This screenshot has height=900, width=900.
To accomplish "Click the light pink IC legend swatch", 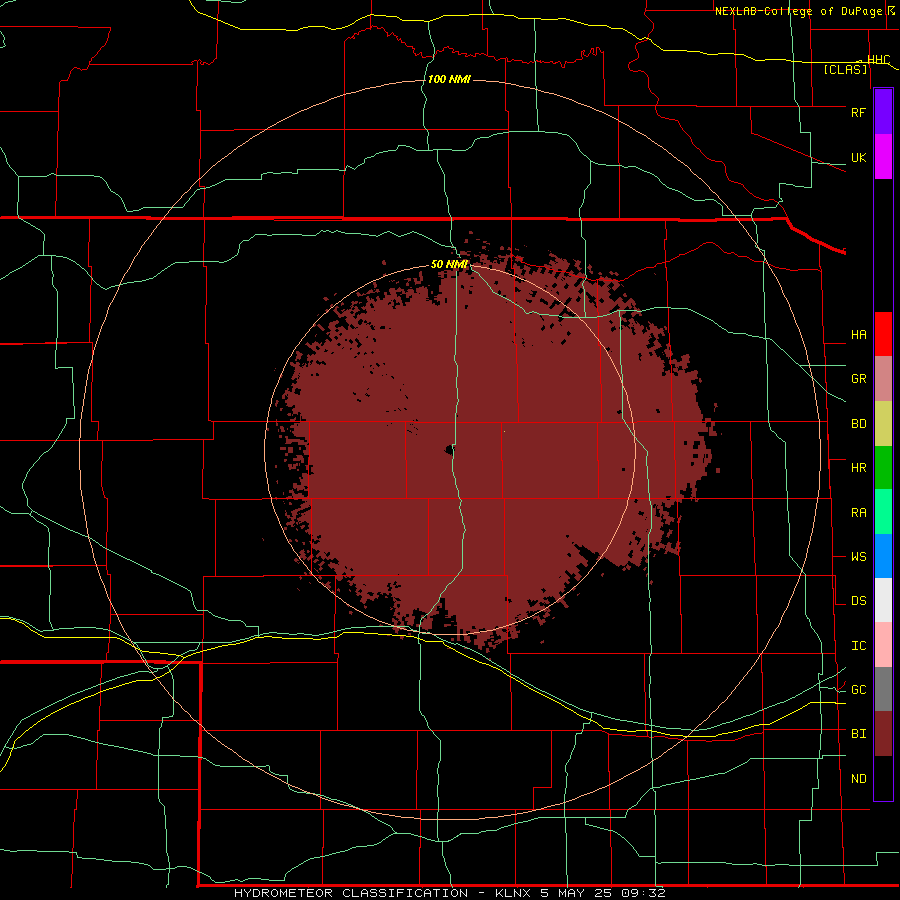I will click(x=883, y=645).
